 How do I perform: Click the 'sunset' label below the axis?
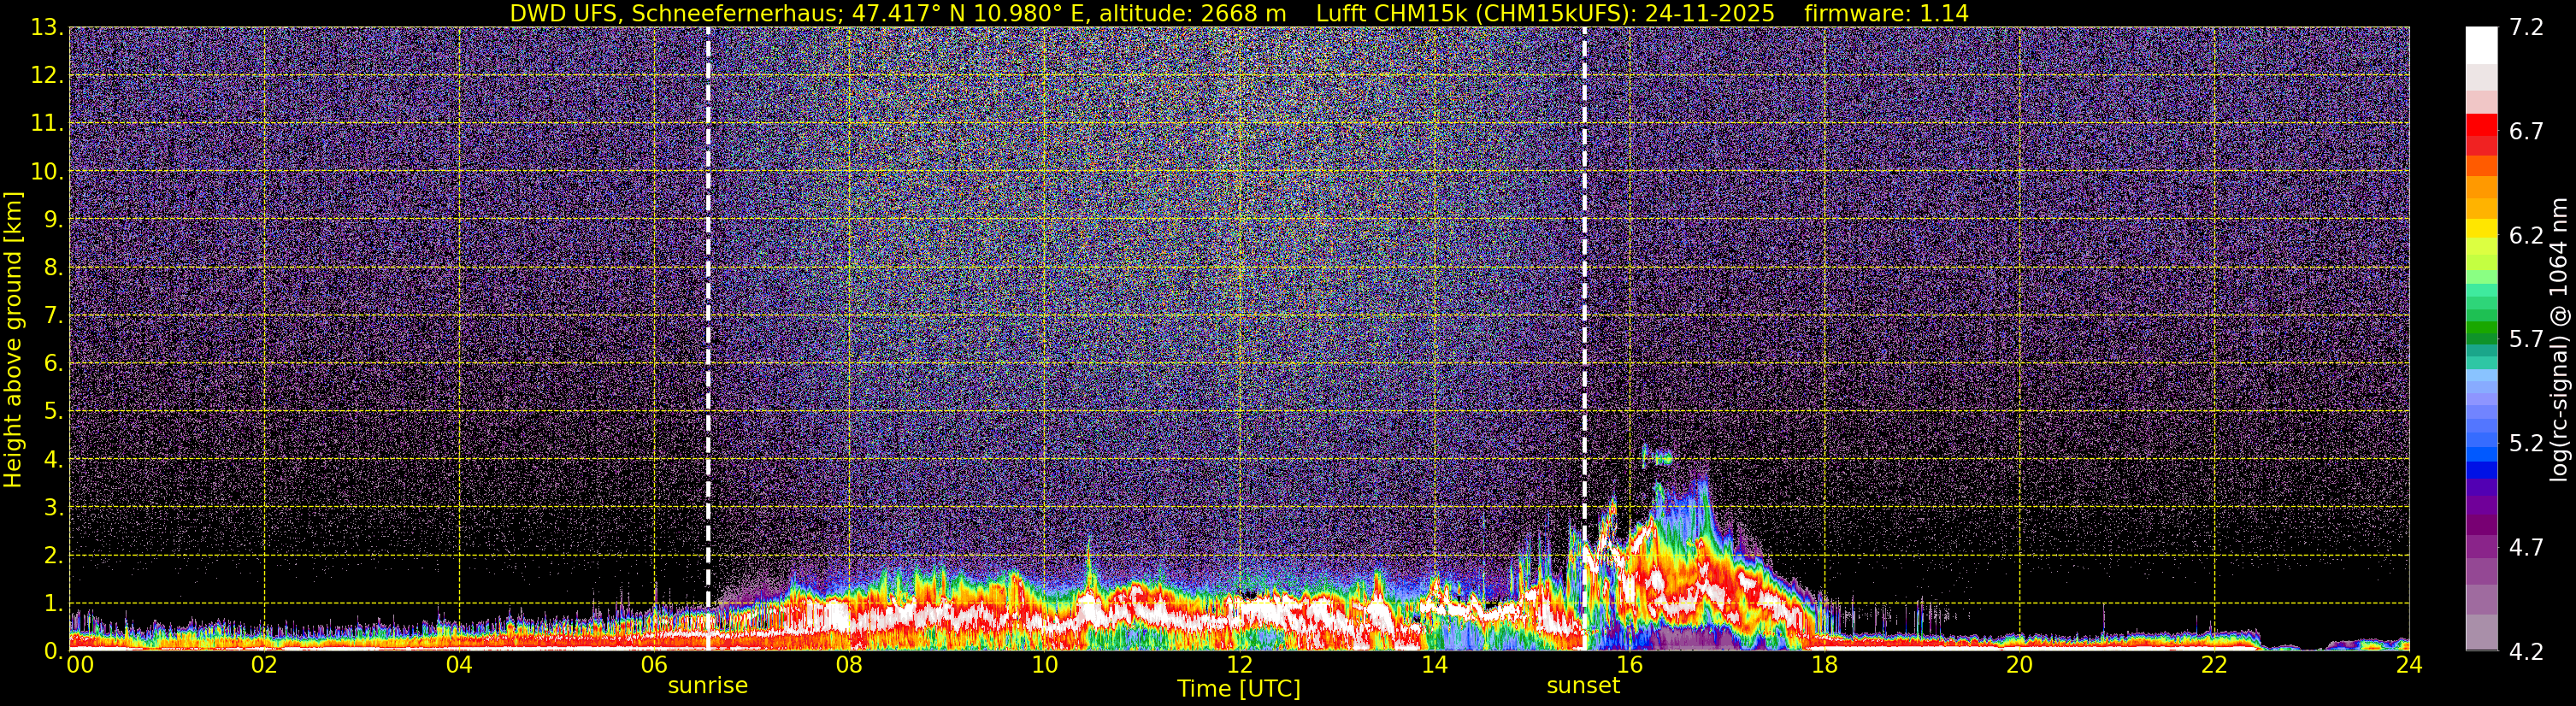pos(1583,686)
